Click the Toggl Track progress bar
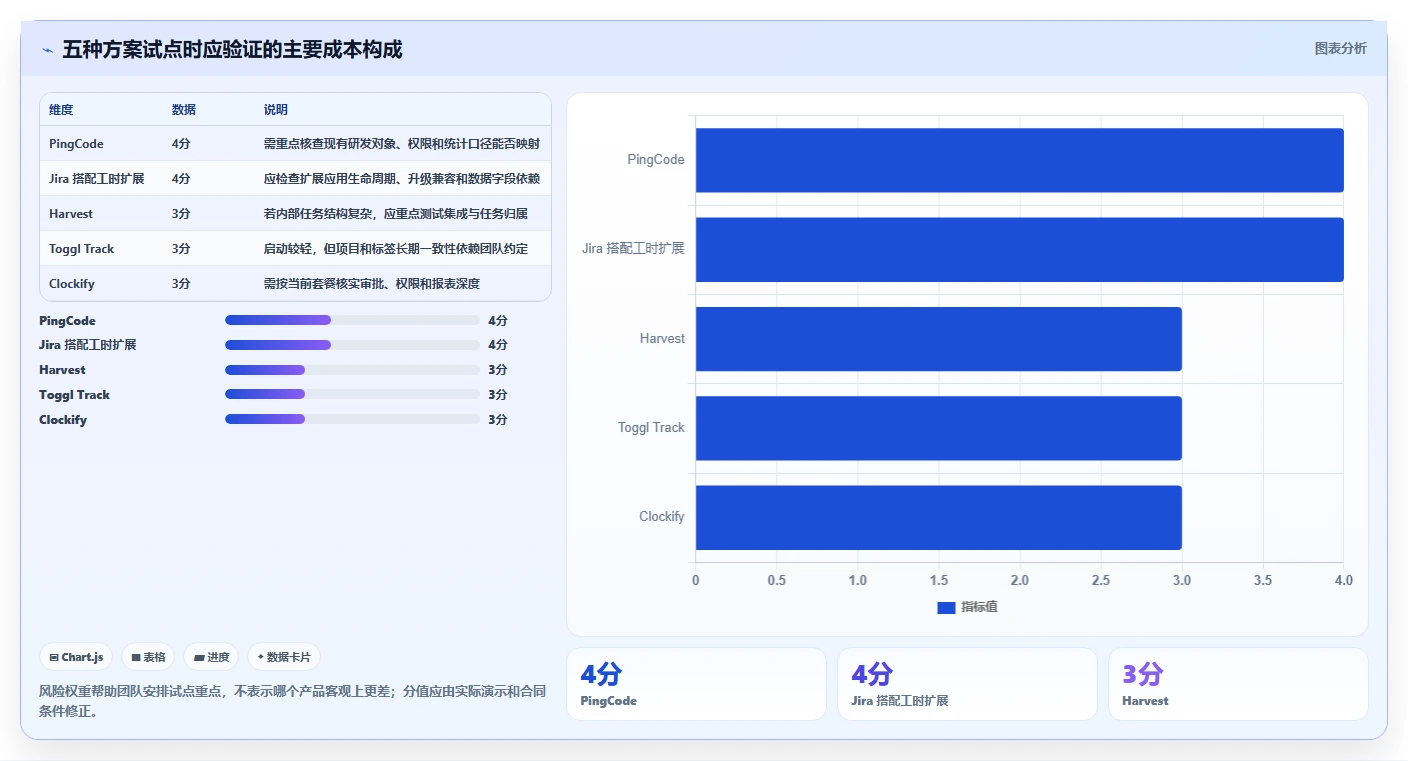The width and height of the screenshot is (1408, 761). coord(352,394)
